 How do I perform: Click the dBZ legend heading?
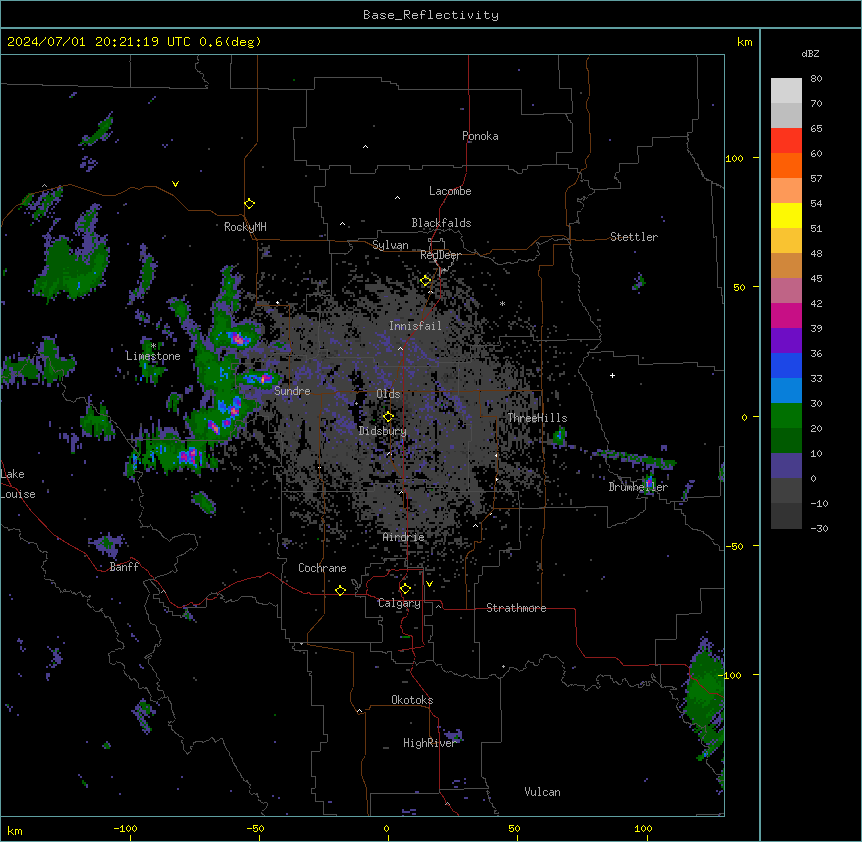810,53
